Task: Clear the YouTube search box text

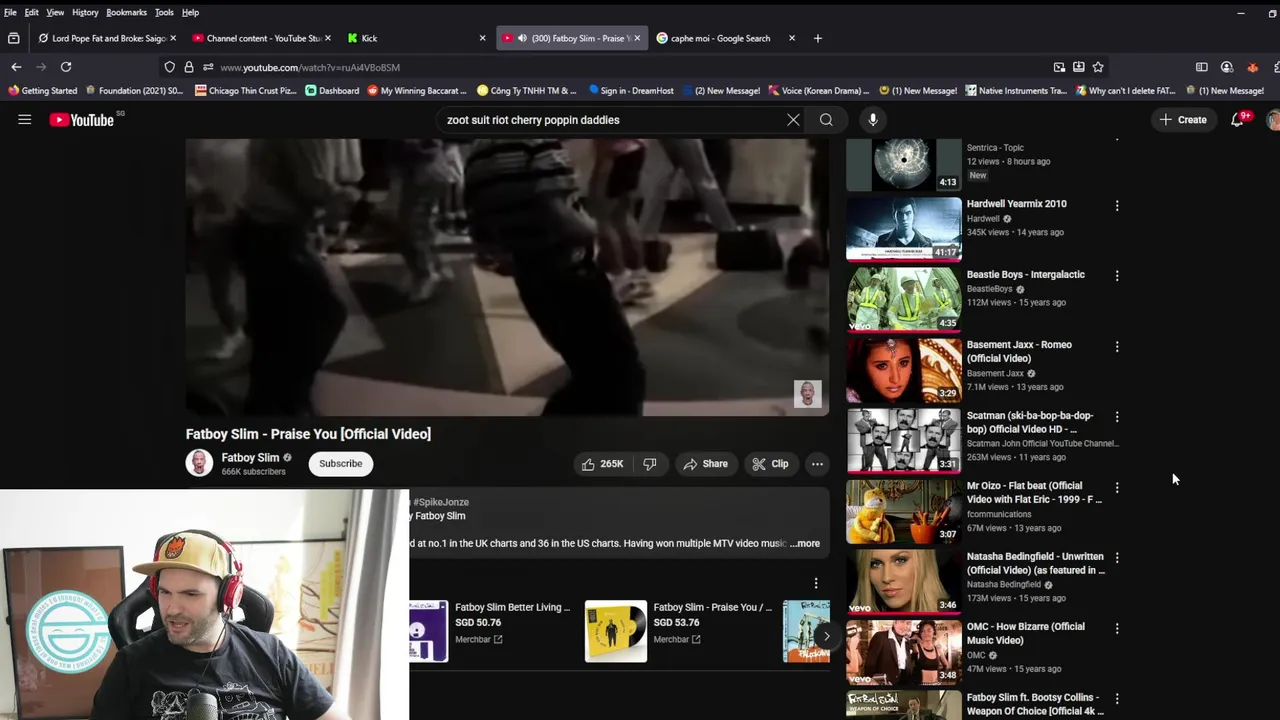Action: (x=793, y=120)
